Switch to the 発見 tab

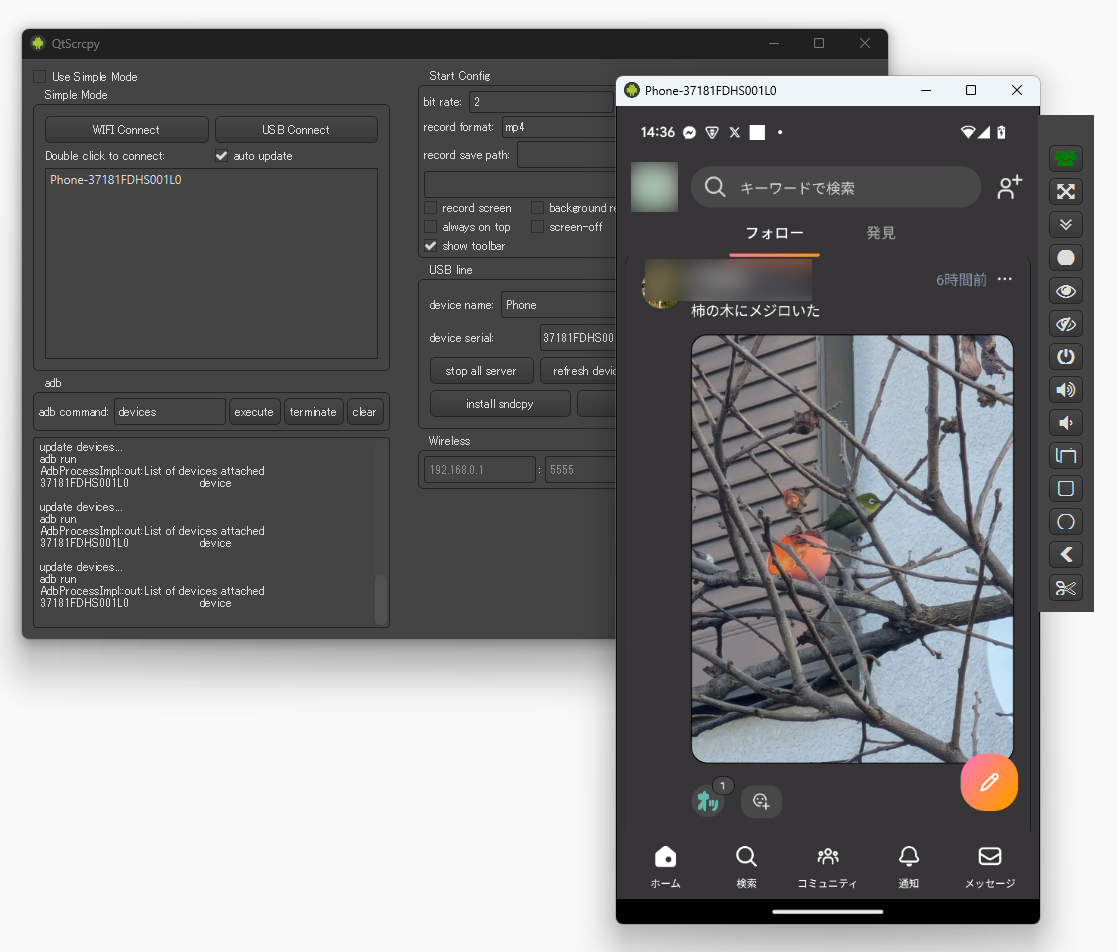point(880,232)
